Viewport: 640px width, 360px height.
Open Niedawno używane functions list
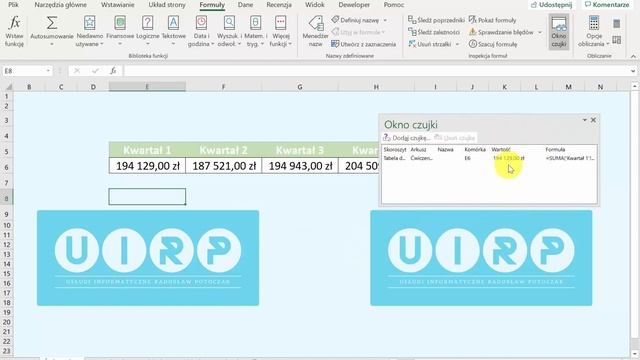point(89,31)
